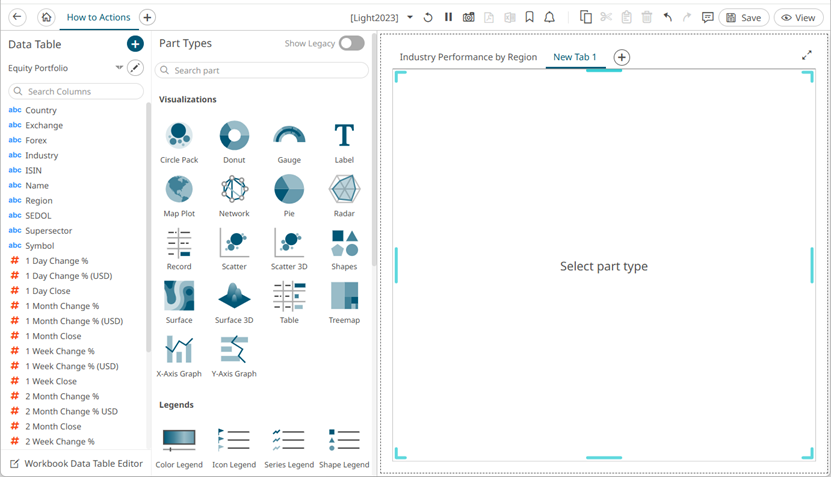831x477 pixels.
Task: Open the bookmark icon
Action: pyautogui.click(x=529, y=17)
